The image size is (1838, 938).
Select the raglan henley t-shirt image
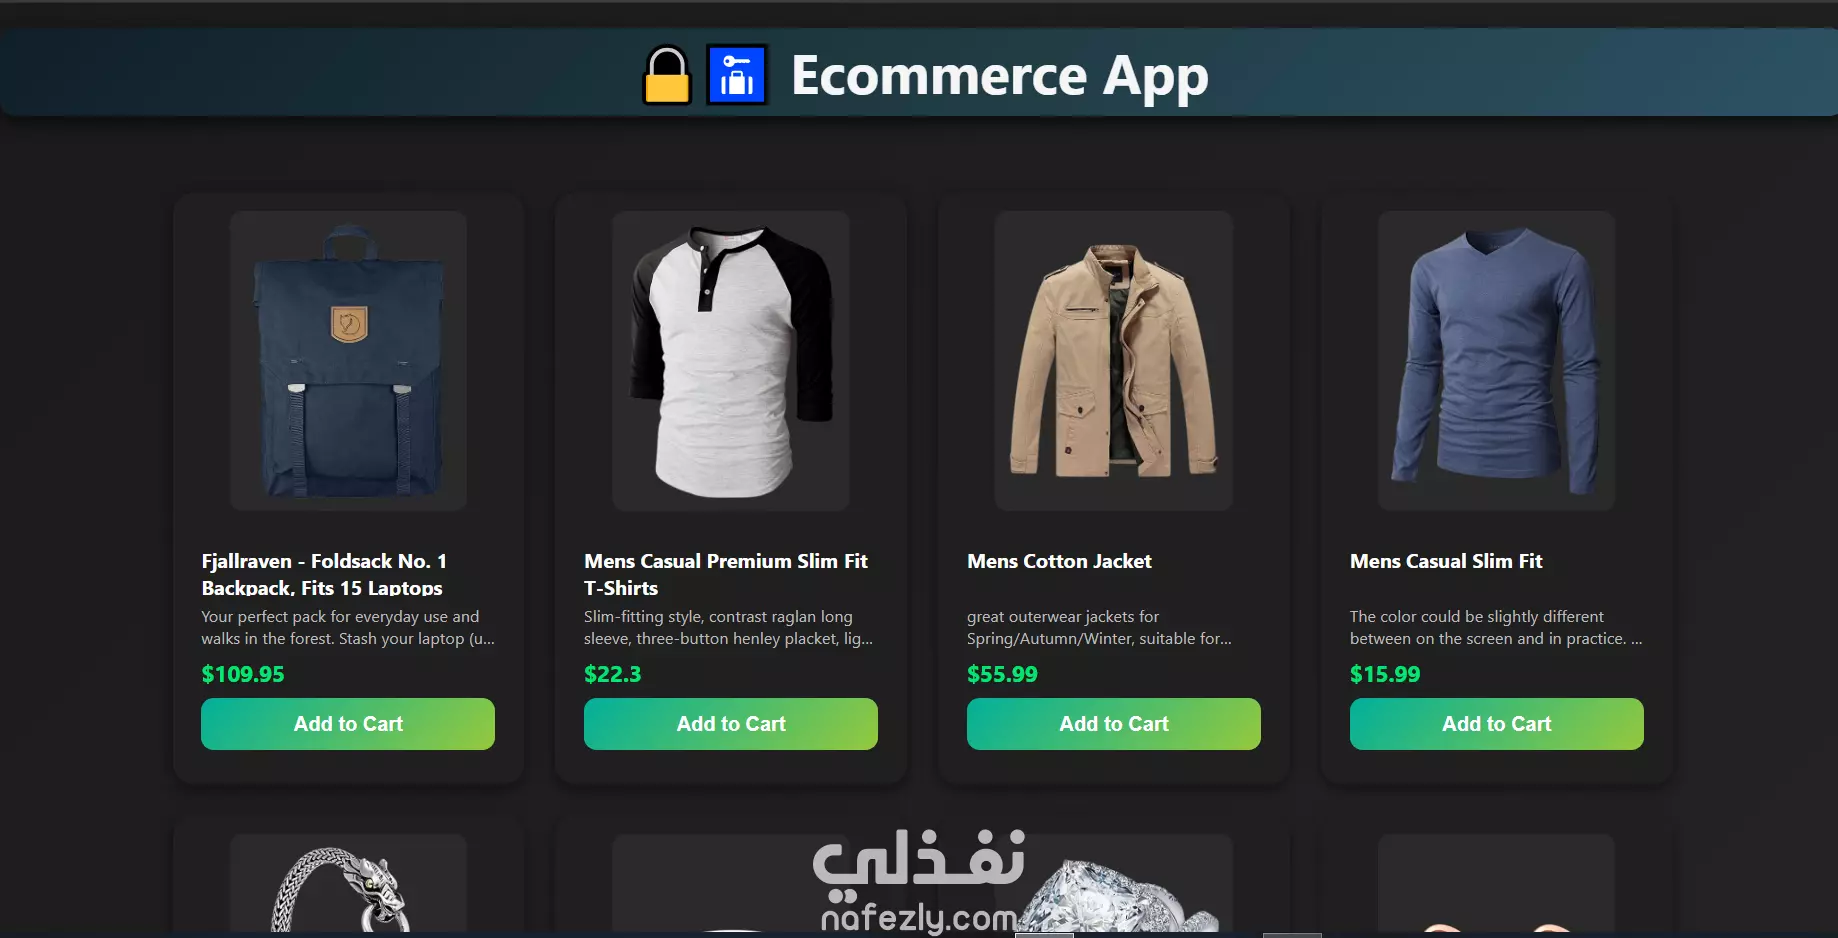731,361
